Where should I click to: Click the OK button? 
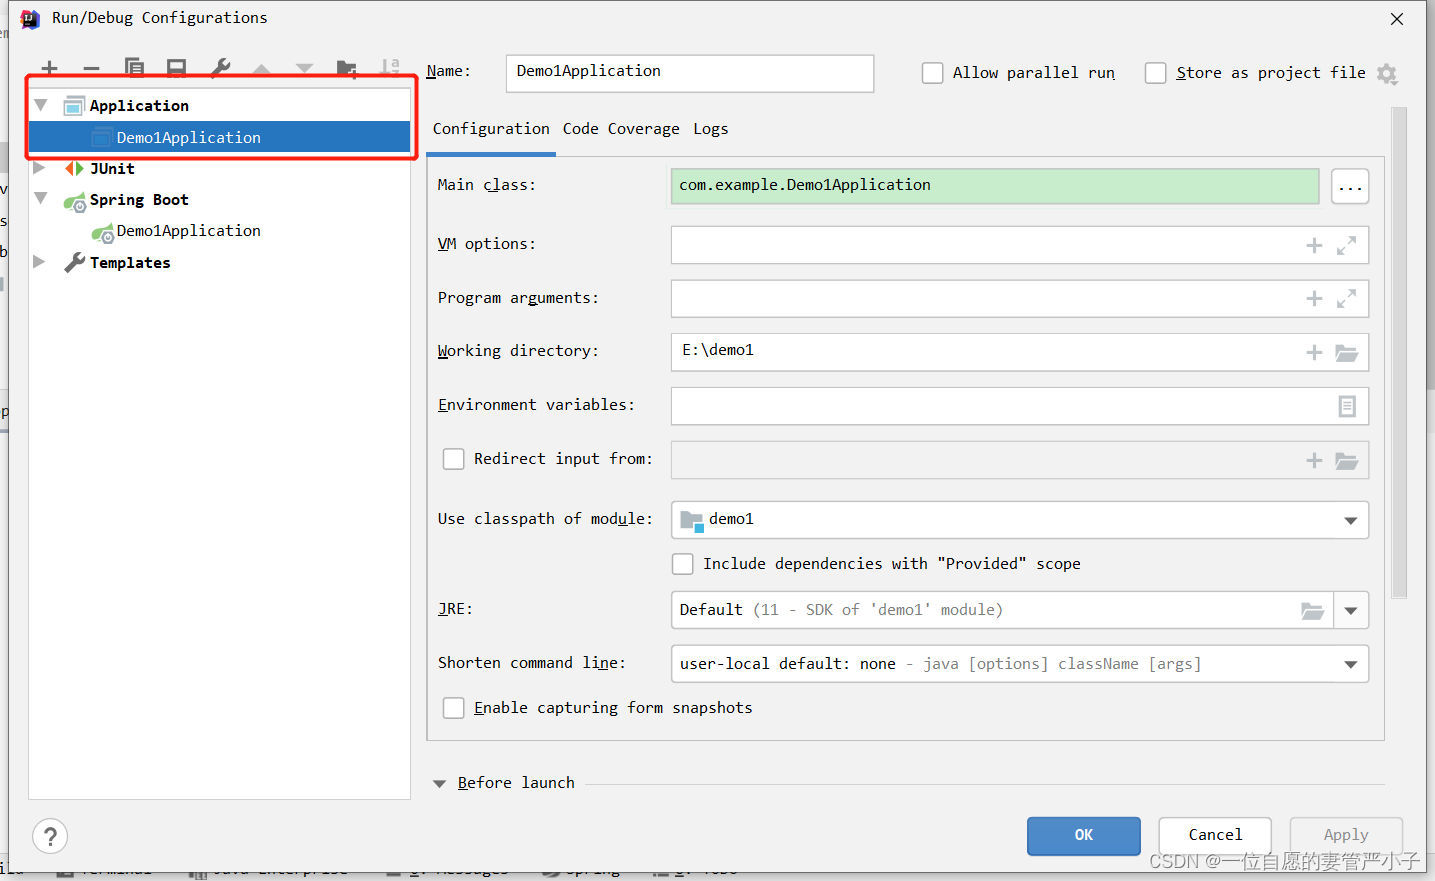pyautogui.click(x=1084, y=836)
